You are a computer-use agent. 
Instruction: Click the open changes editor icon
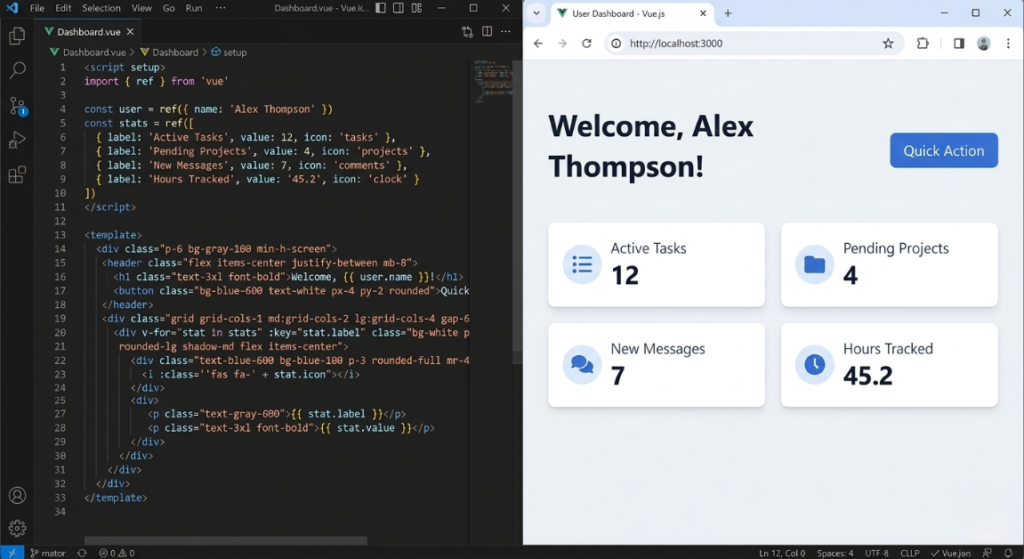(467, 31)
